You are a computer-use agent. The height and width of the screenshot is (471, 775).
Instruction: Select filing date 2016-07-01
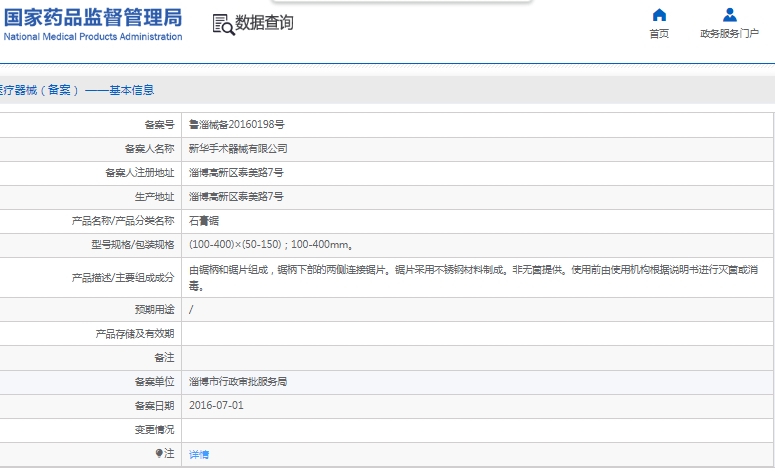[216, 405]
